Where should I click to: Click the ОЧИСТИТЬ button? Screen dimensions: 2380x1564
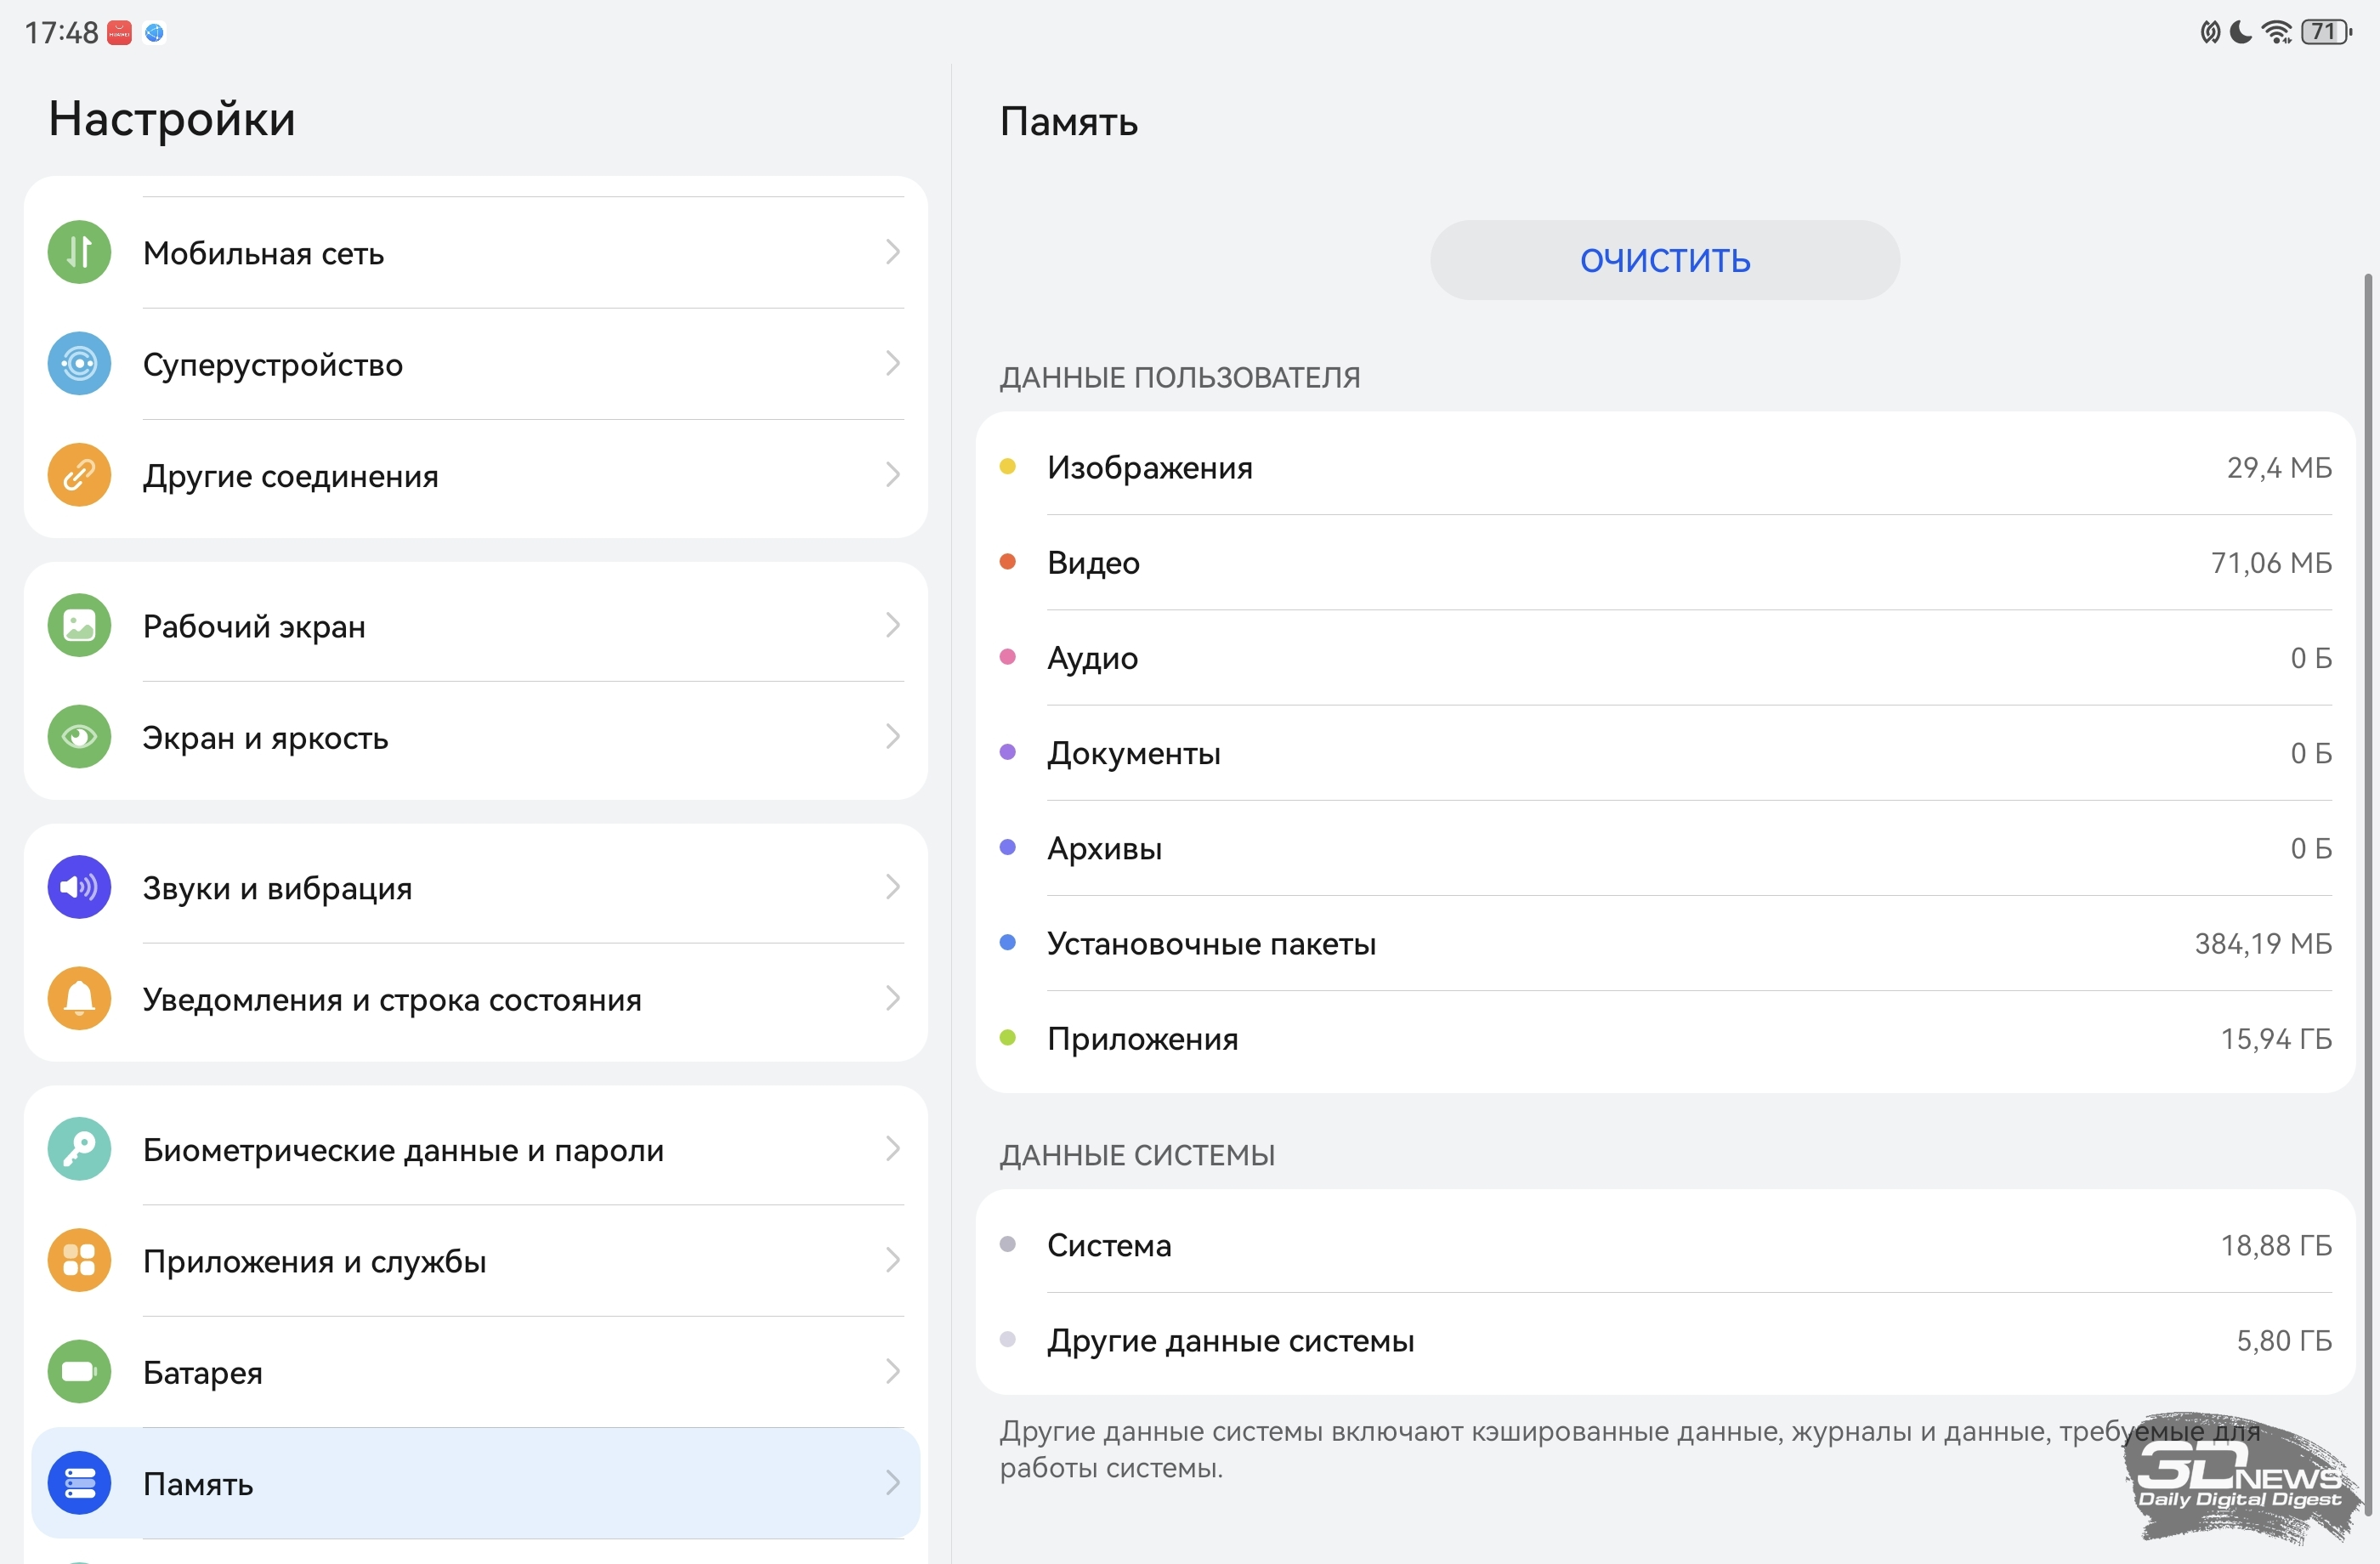[x=1665, y=260]
